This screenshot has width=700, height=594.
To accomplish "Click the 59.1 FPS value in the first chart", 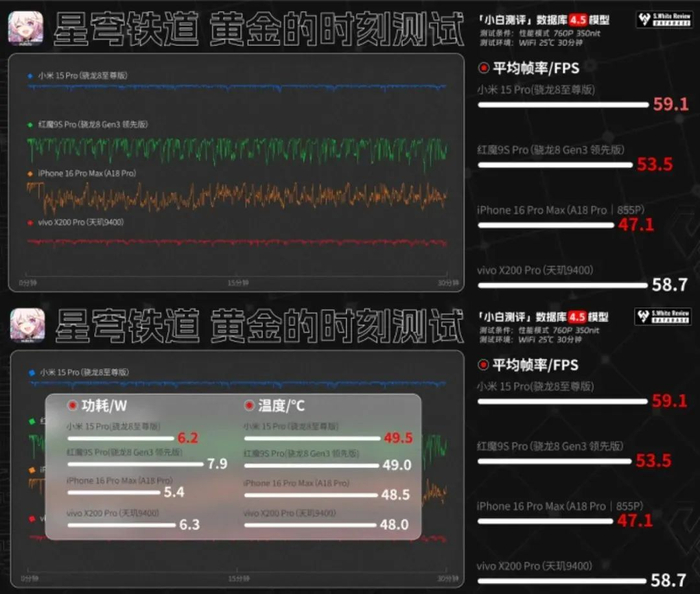I will pos(671,104).
